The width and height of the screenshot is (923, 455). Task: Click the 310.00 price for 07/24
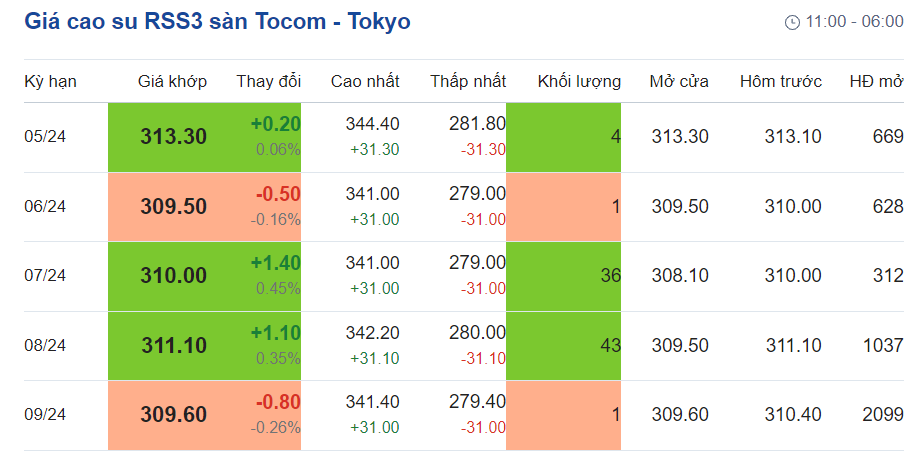click(x=174, y=276)
